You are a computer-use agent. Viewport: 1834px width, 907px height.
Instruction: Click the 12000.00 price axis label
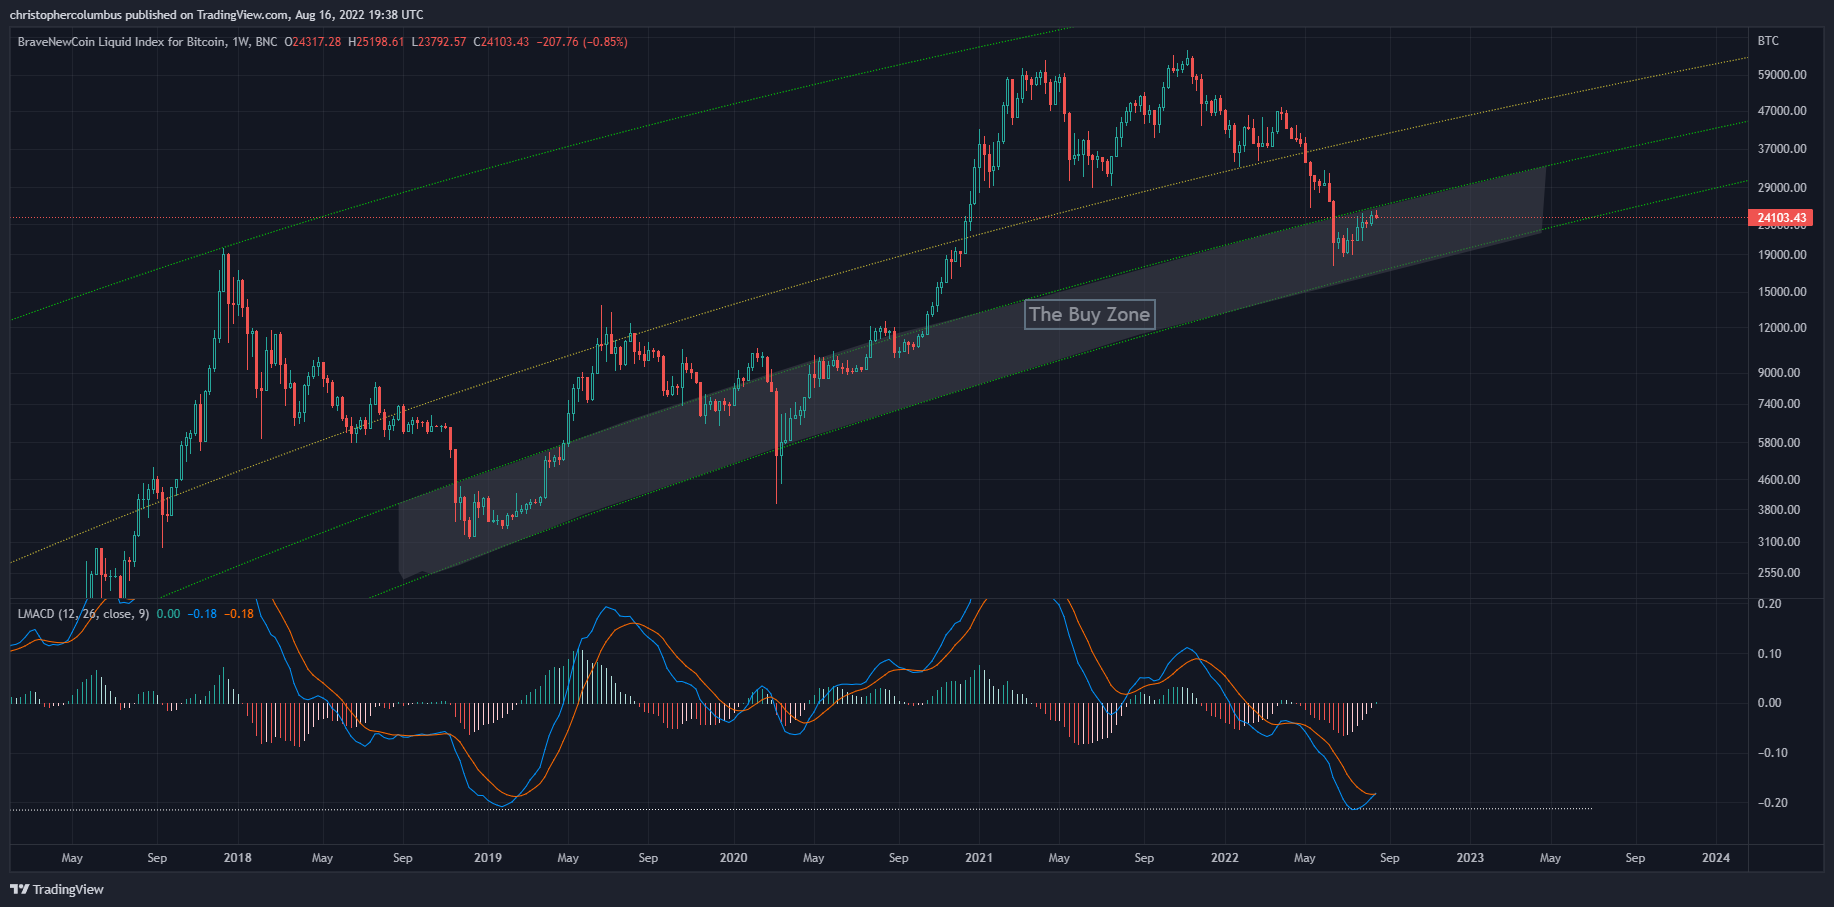[x=1782, y=328]
